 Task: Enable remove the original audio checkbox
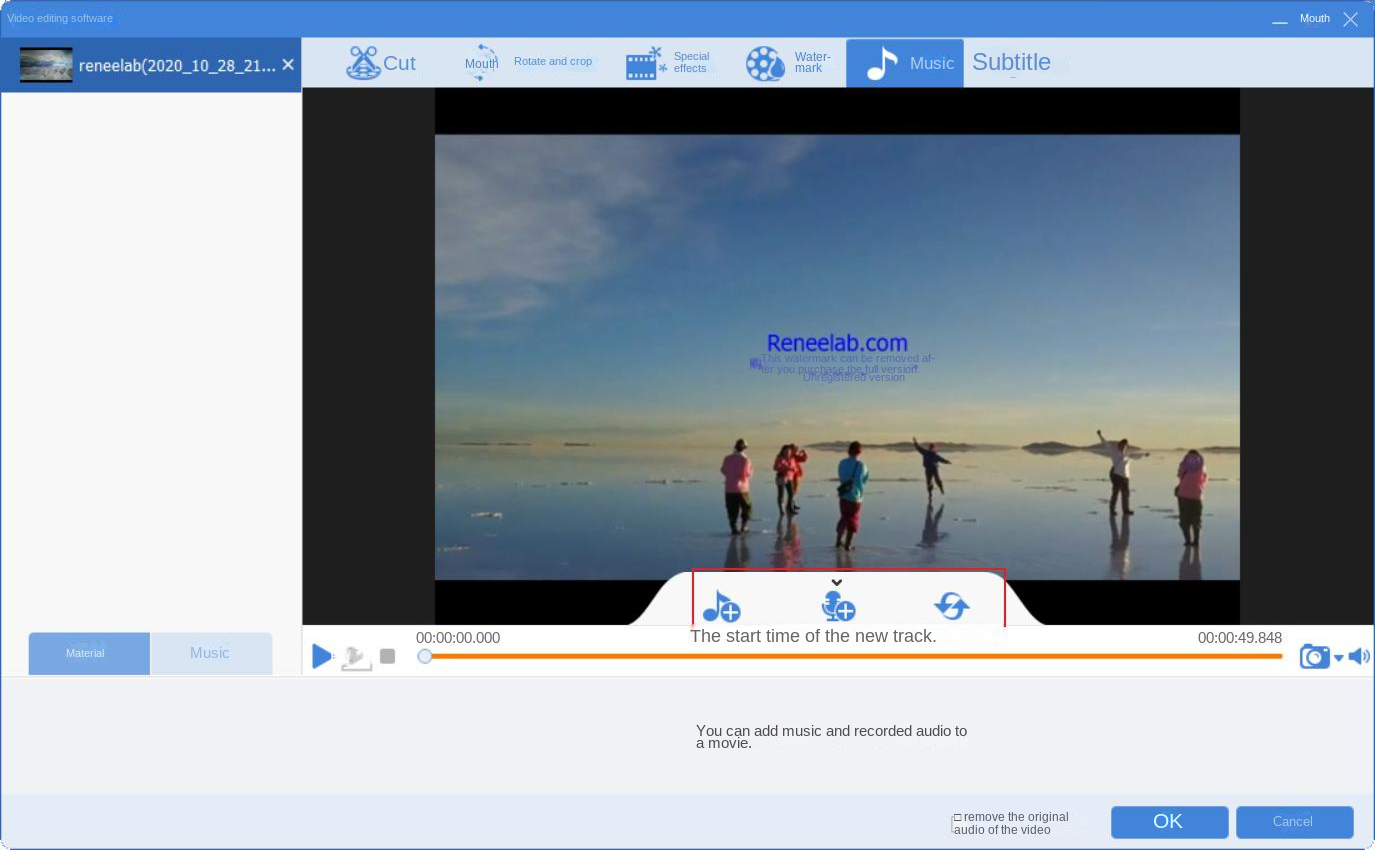tap(957, 818)
